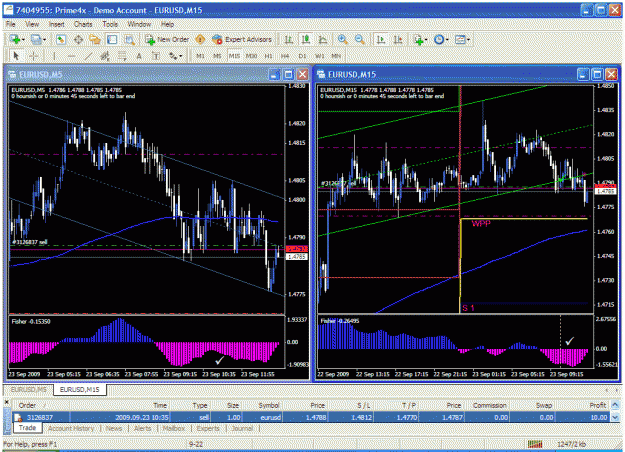Click the Zoom In magnifier icon

[x=342, y=39]
